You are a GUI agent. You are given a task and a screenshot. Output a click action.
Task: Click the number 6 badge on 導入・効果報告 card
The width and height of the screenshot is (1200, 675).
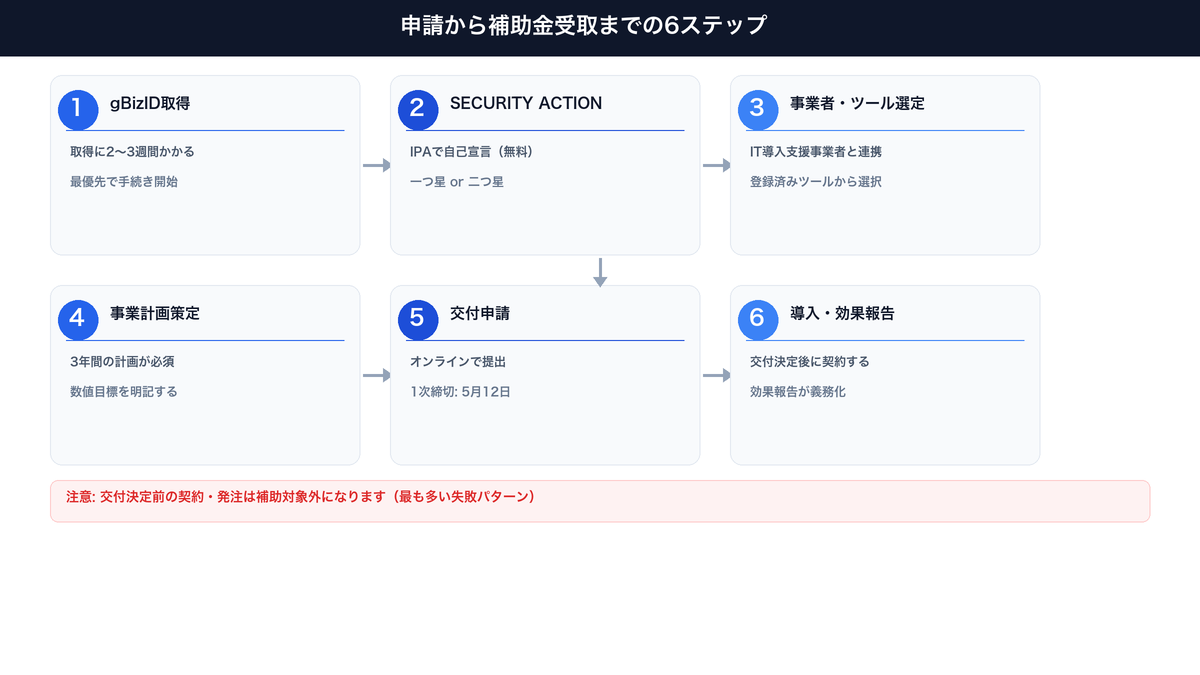point(758,320)
